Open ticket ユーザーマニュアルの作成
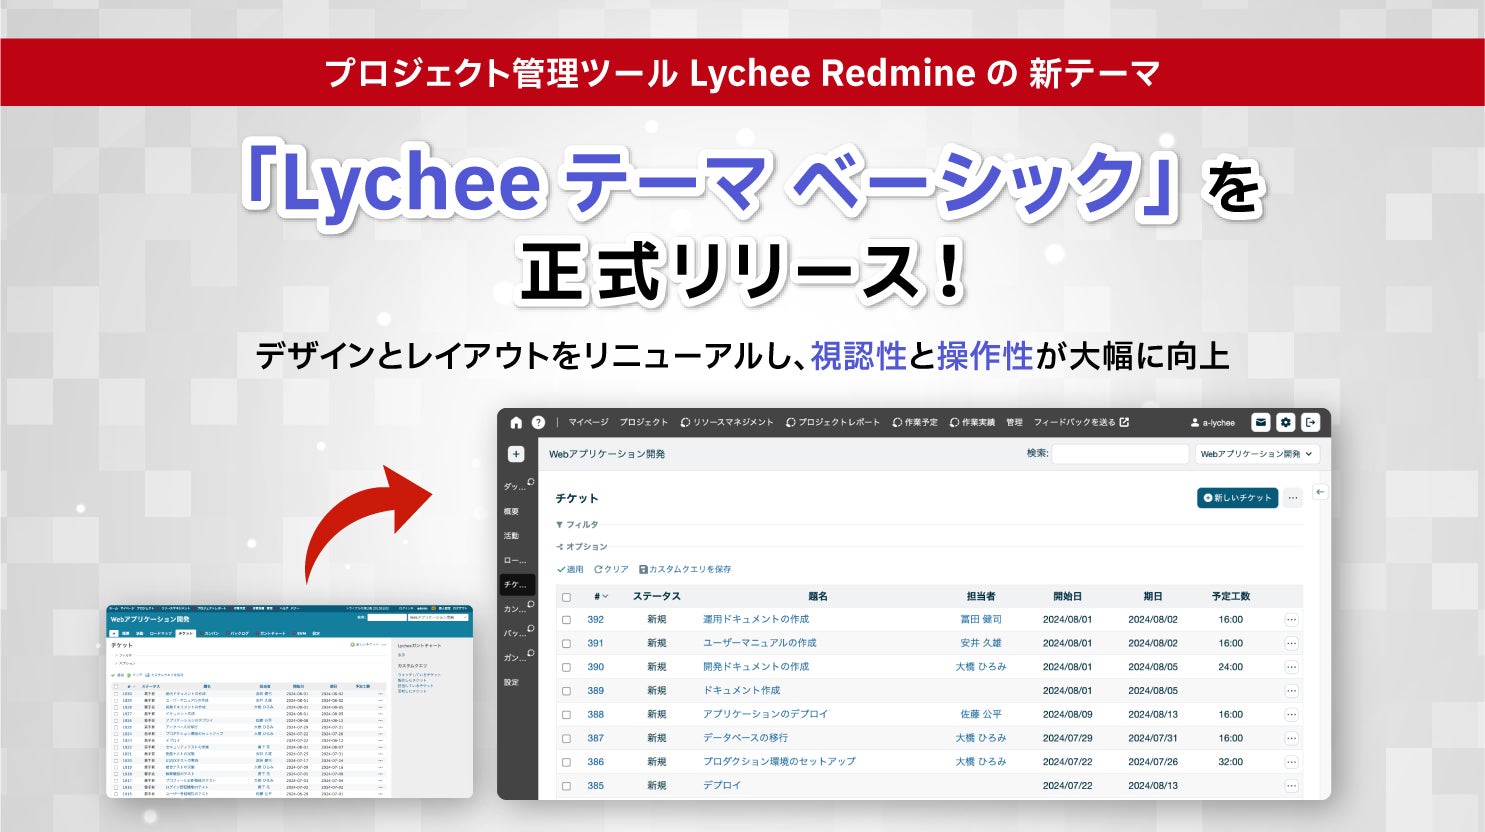 click(x=760, y=644)
